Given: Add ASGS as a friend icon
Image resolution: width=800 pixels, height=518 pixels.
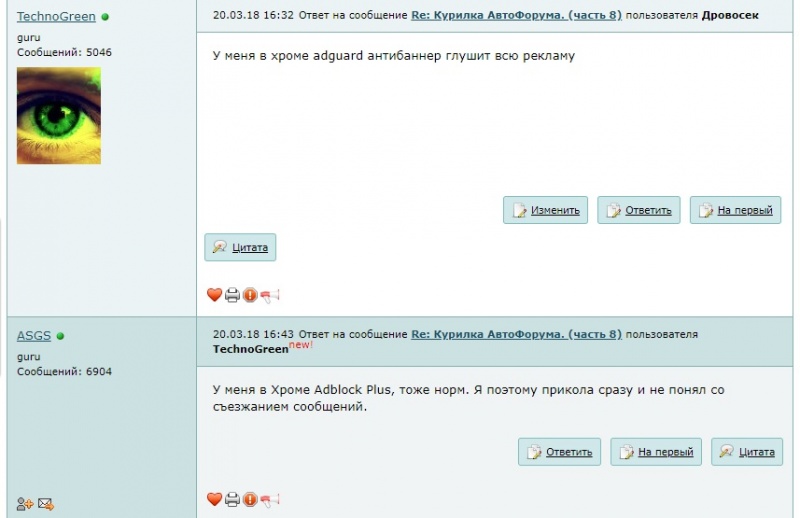Looking at the screenshot, I should (24, 504).
